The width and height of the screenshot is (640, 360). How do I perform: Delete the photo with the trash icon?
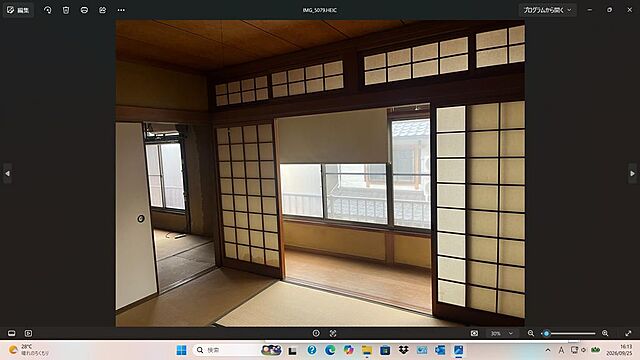(x=66, y=10)
